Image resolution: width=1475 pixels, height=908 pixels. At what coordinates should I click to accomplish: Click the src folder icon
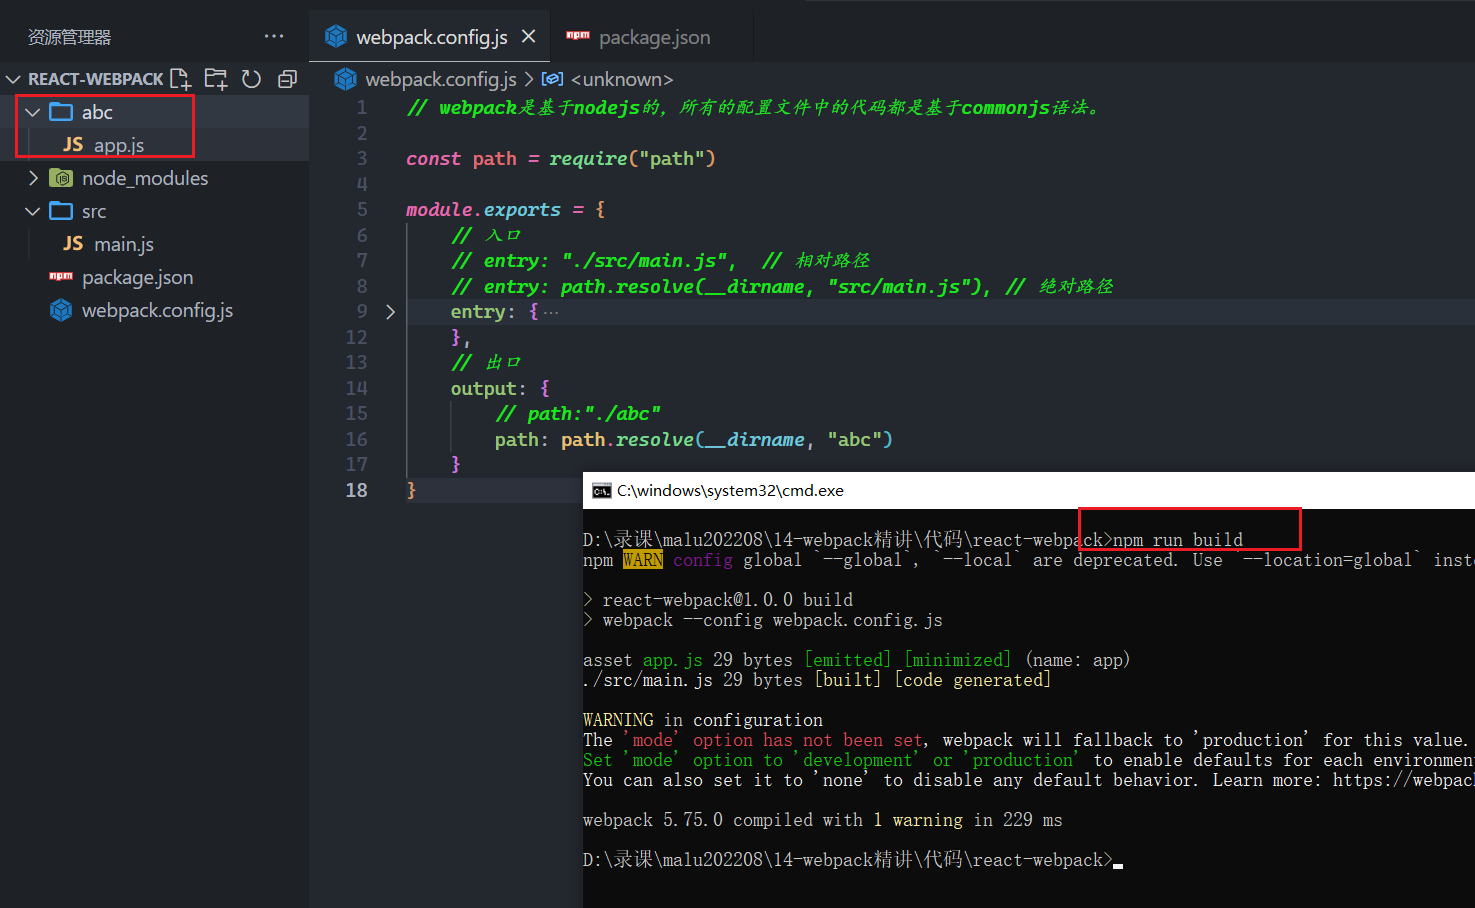pyautogui.click(x=61, y=210)
